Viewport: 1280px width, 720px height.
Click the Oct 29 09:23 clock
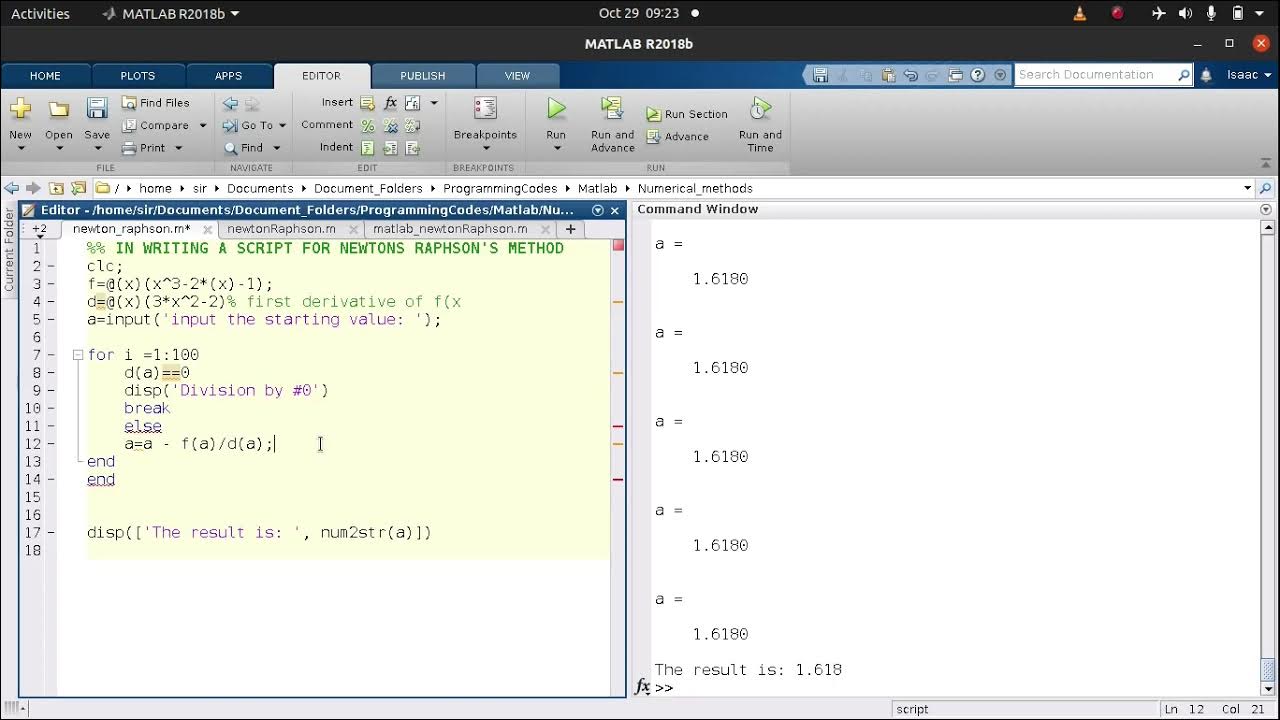point(639,14)
